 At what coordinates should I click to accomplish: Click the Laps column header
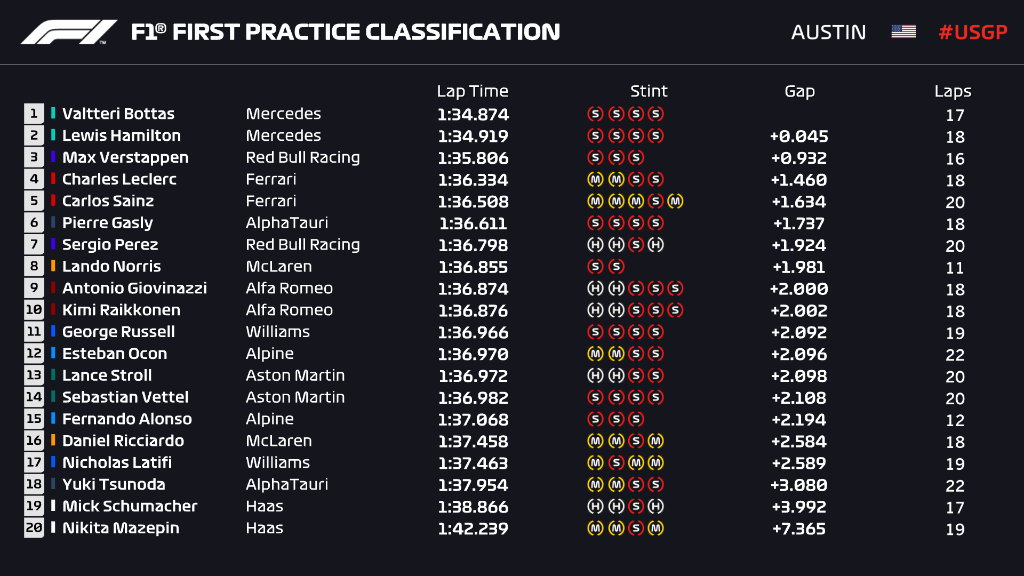[x=952, y=91]
